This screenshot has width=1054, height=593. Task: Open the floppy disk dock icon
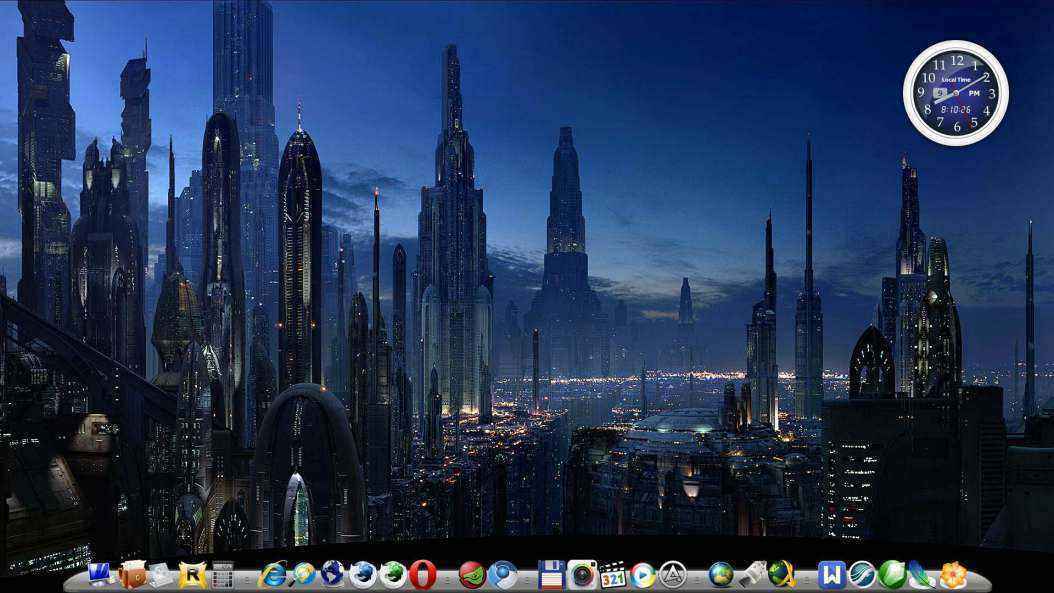[x=551, y=575]
